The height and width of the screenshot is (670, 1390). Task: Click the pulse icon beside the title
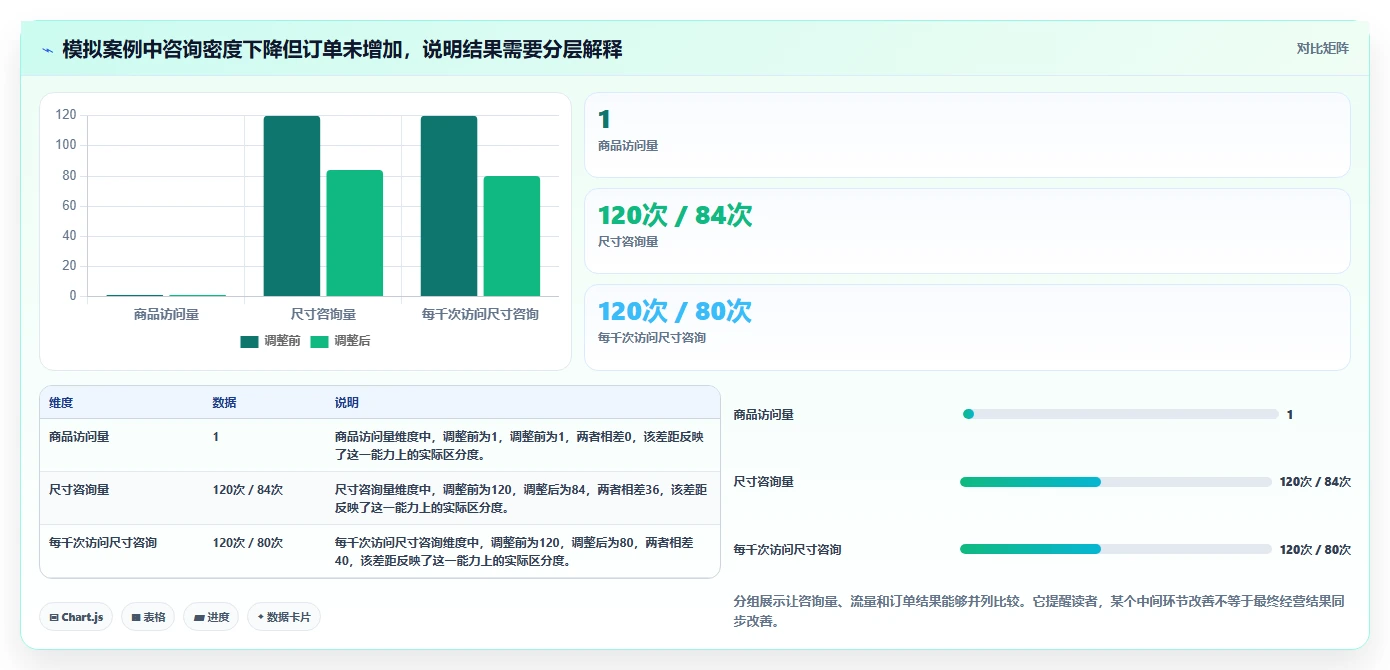click(x=48, y=50)
